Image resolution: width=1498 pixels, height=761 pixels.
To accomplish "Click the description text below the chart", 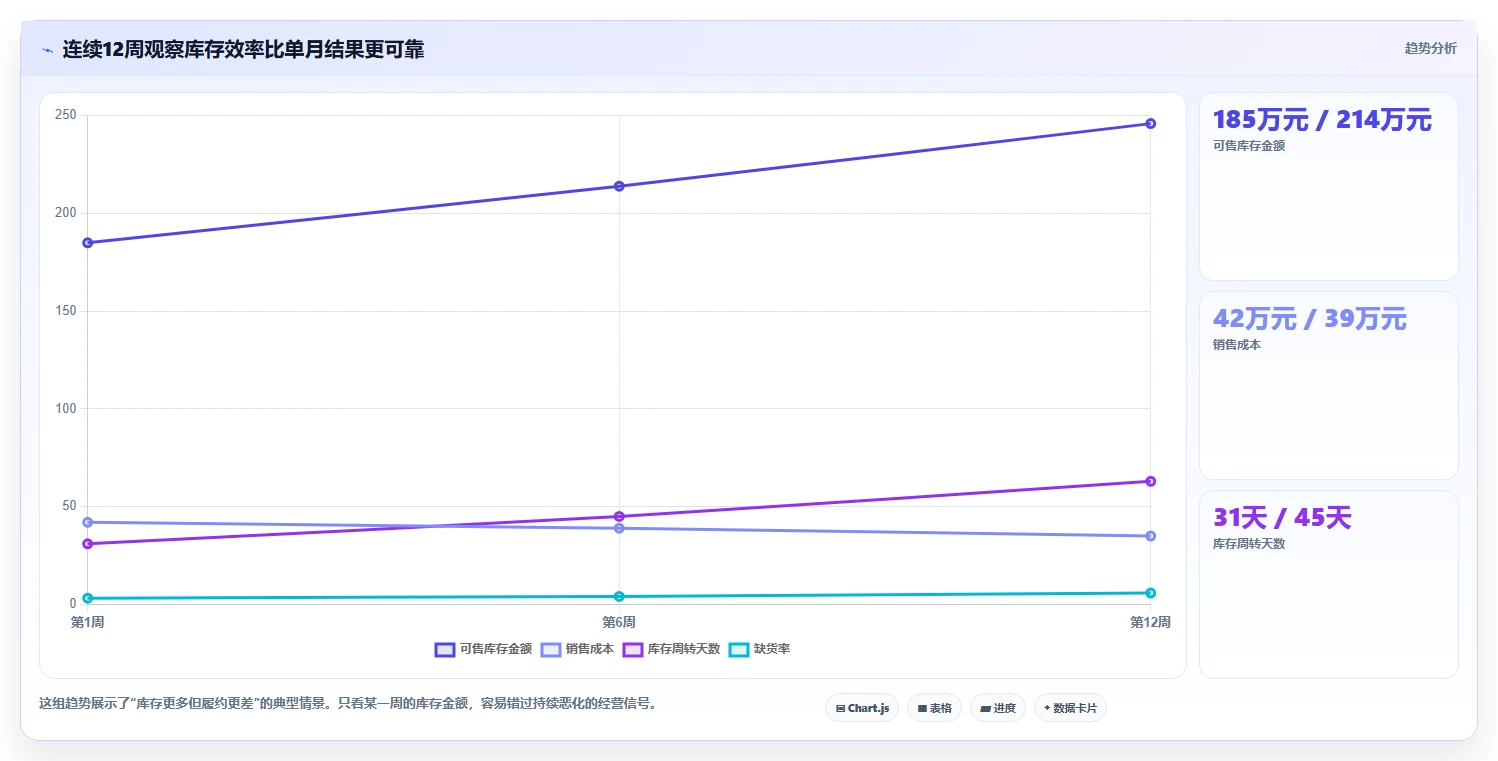I will (349, 703).
